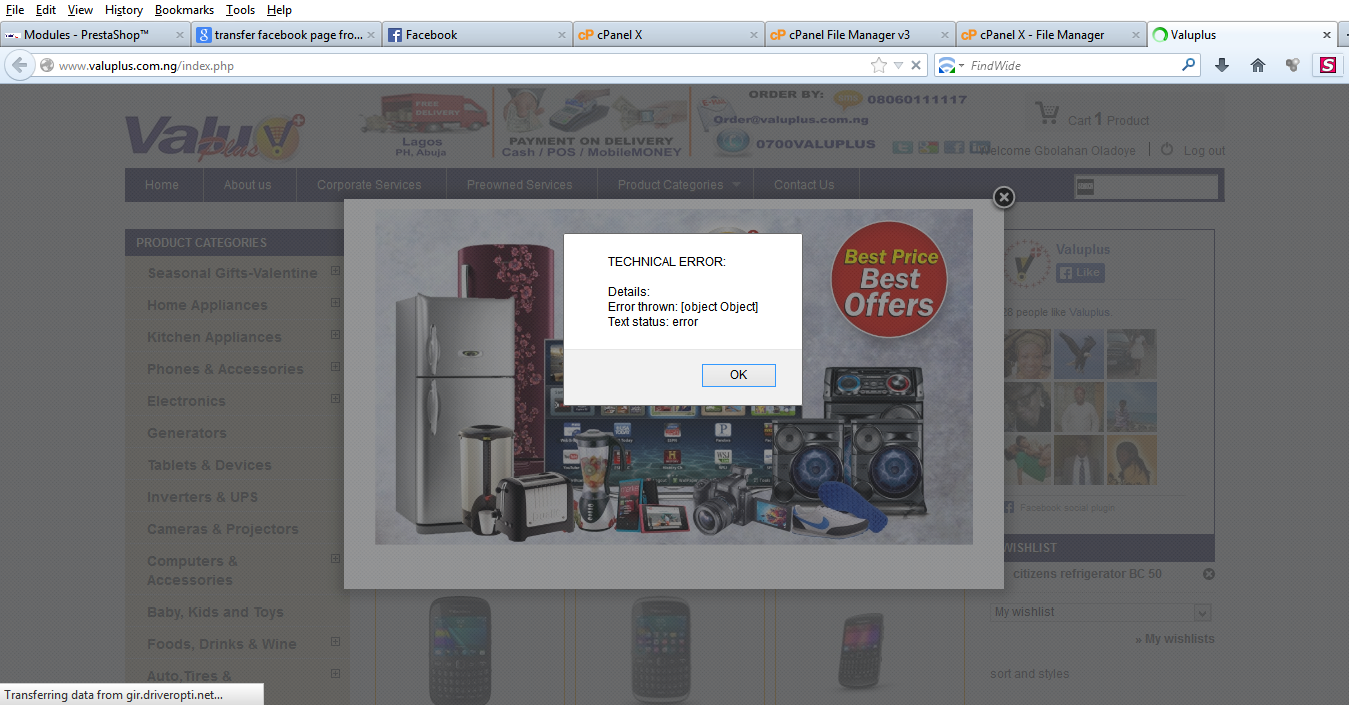Close the Facebook tab
The image size is (1349, 720).
pyautogui.click(x=562, y=35)
